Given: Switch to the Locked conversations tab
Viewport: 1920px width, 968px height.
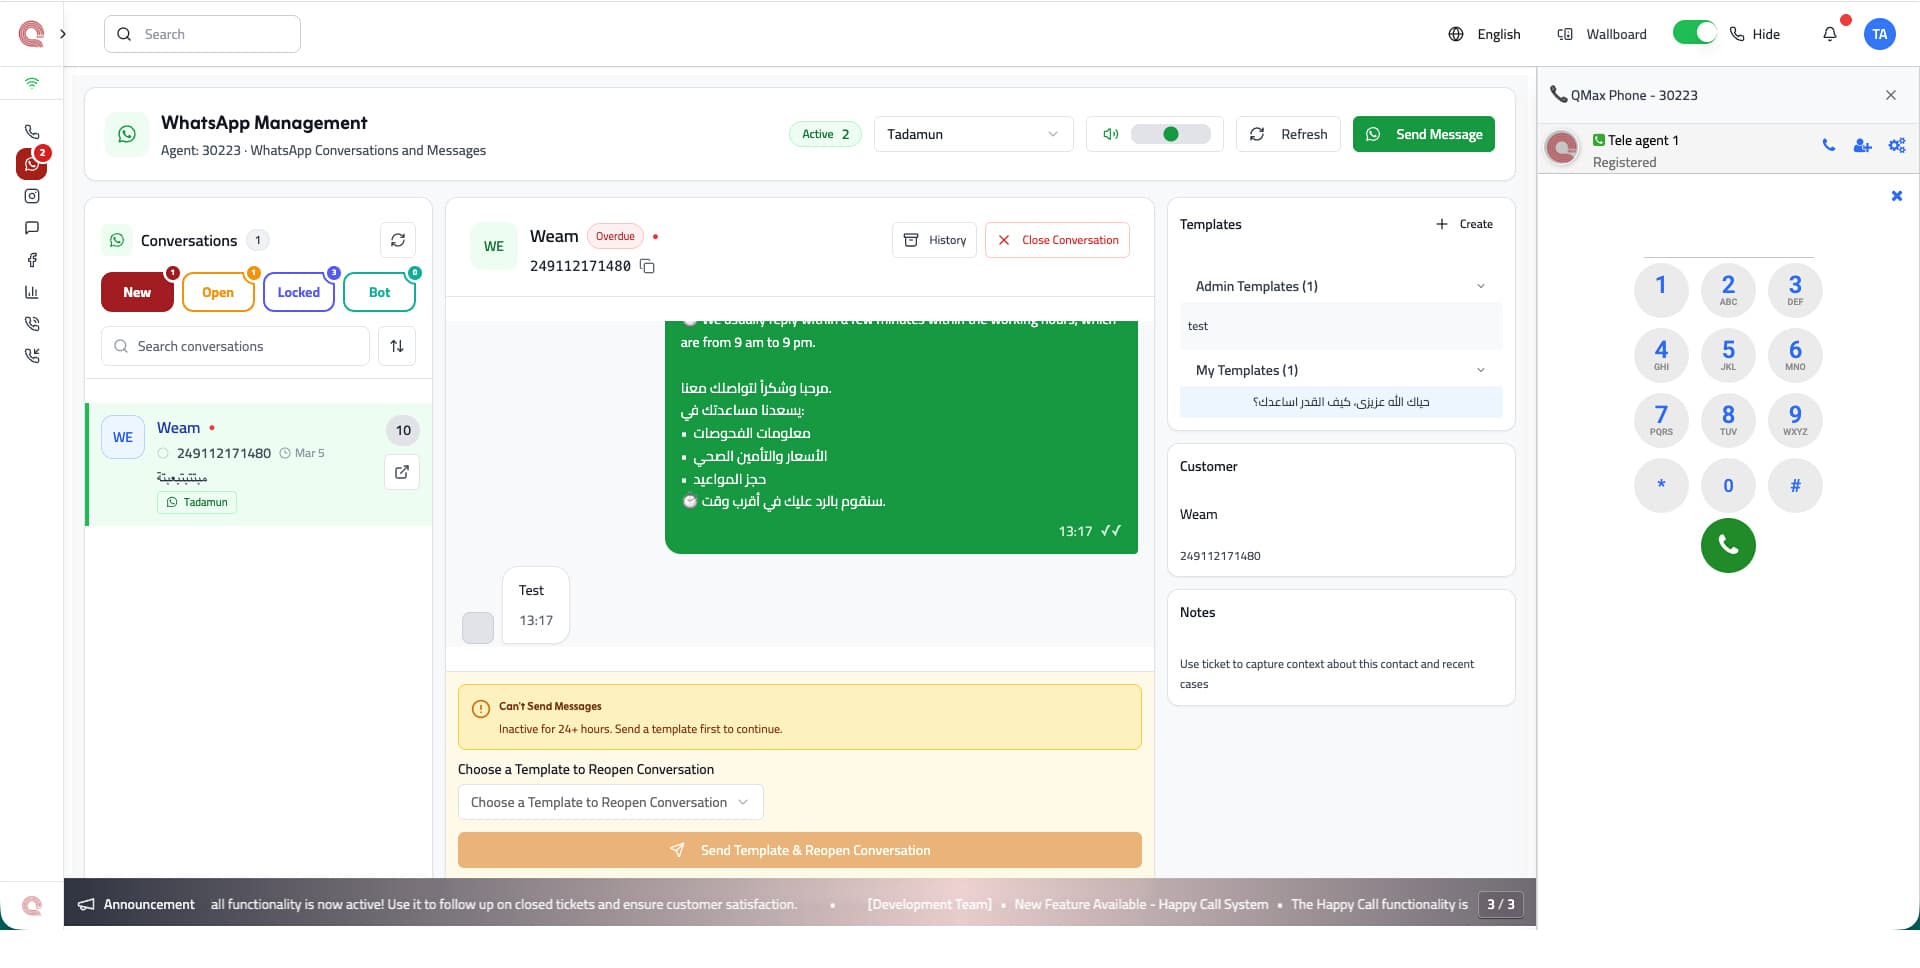Looking at the screenshot, I should point(298,292).
